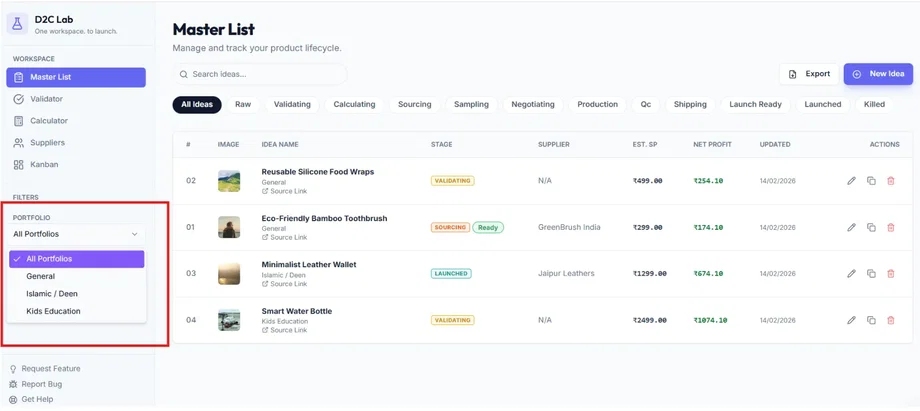The height and width of the screenshot is (411, 920).
Task: Delete the Minimalist Leather Wallet entry
Action: [x=891, y=274]
